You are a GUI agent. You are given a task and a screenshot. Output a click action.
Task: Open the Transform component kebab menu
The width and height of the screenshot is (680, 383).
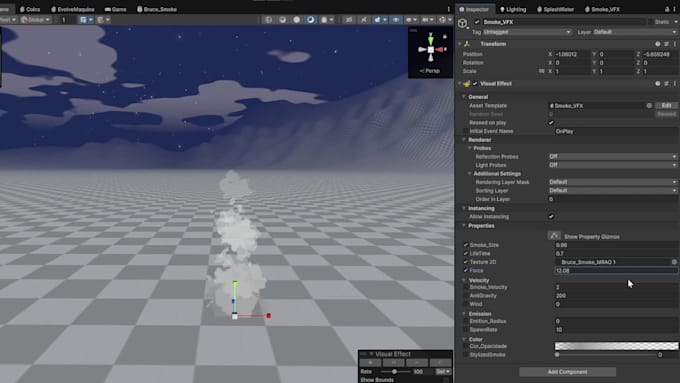tap(675, 44)
